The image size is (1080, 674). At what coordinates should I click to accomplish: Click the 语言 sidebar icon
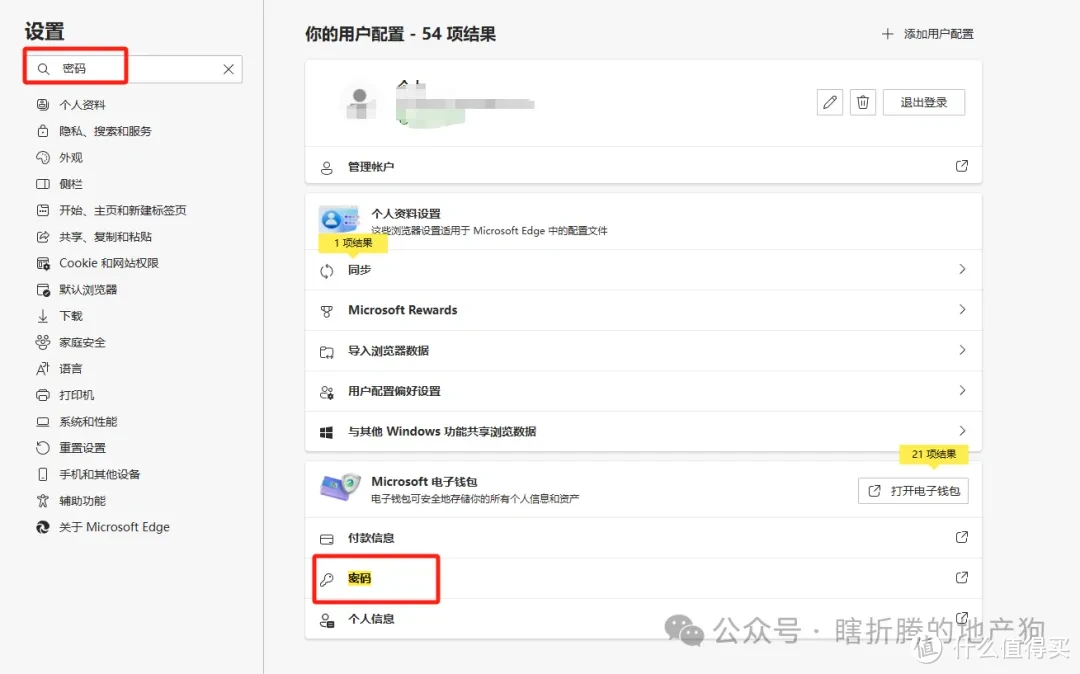coord(43,369)
